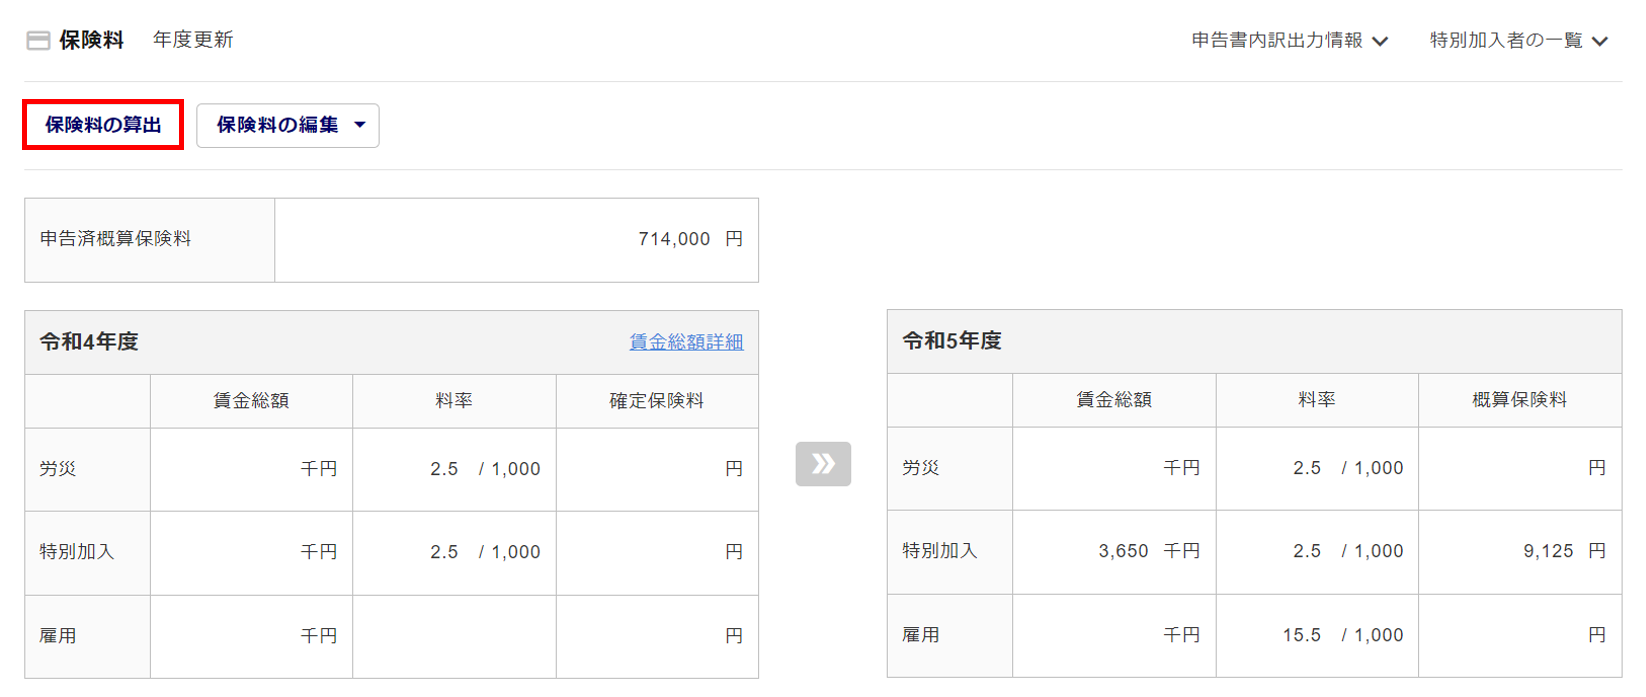The image size is (1646, 697).
Task: Click the 保険料の算出 button
Action: pyautogui.click(x=103, y=125)
